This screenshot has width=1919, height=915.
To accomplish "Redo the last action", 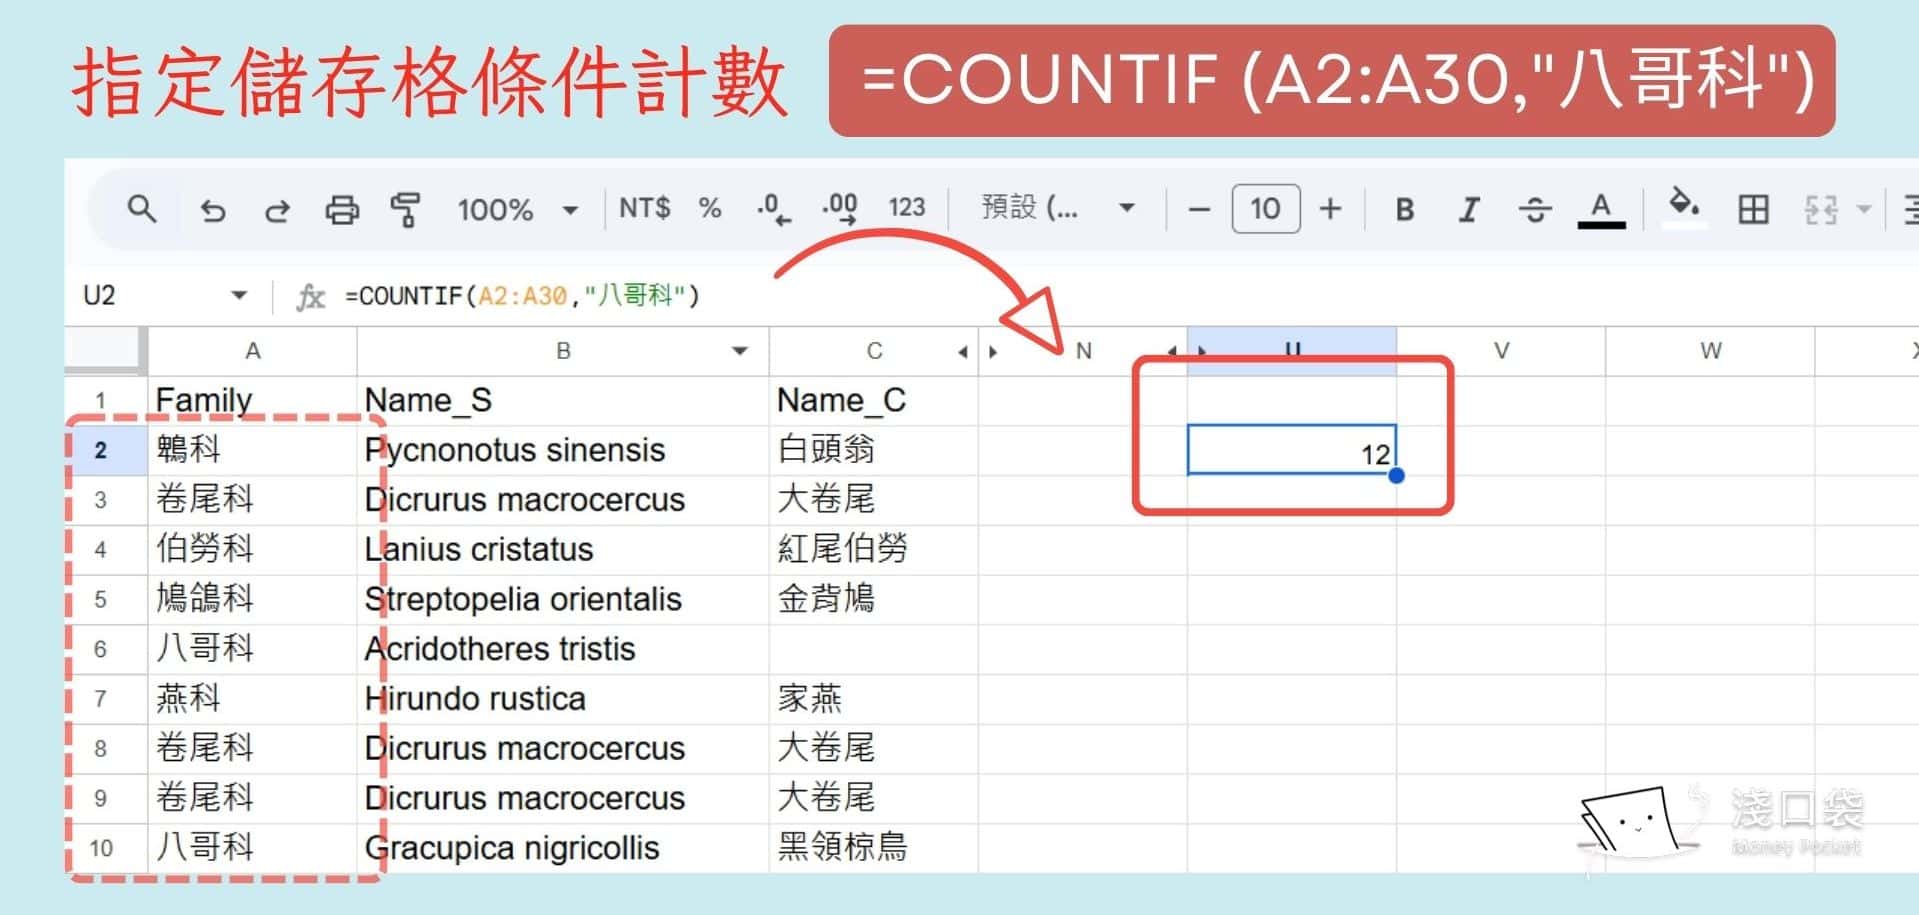I will pos(277,210).
